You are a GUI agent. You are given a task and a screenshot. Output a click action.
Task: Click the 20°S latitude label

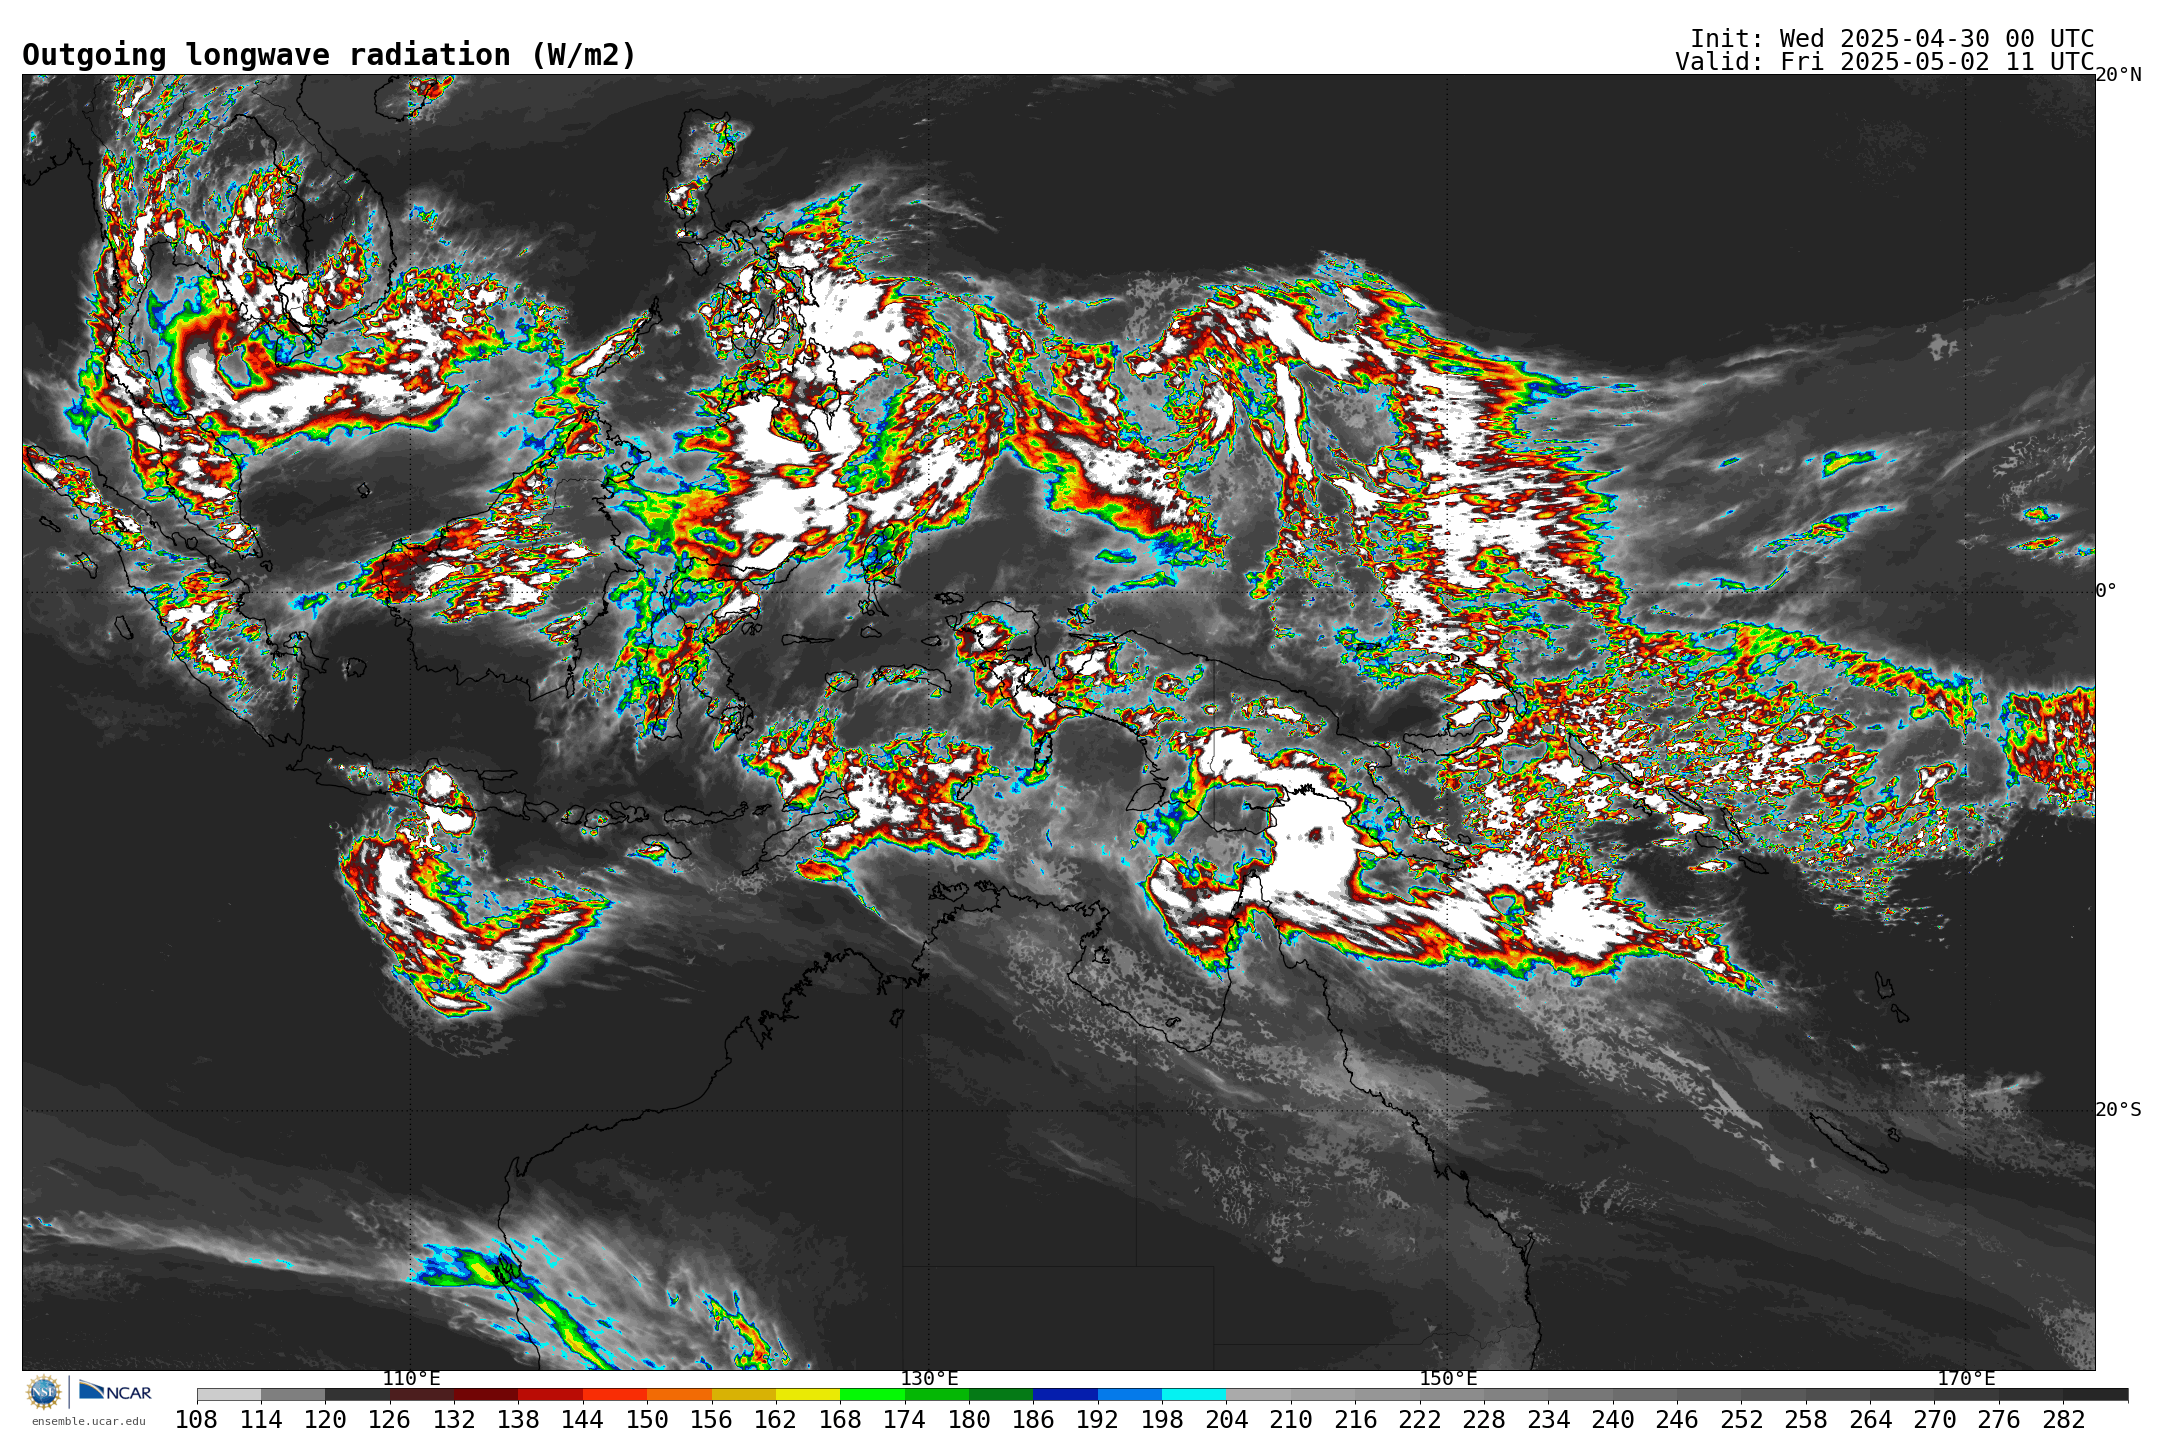2118,1109
